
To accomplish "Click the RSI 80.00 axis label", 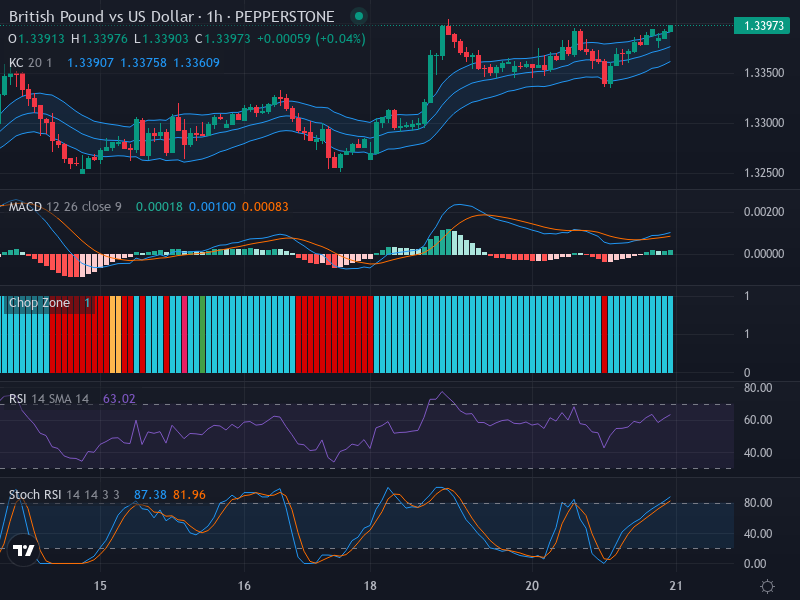I will [758, 388].
